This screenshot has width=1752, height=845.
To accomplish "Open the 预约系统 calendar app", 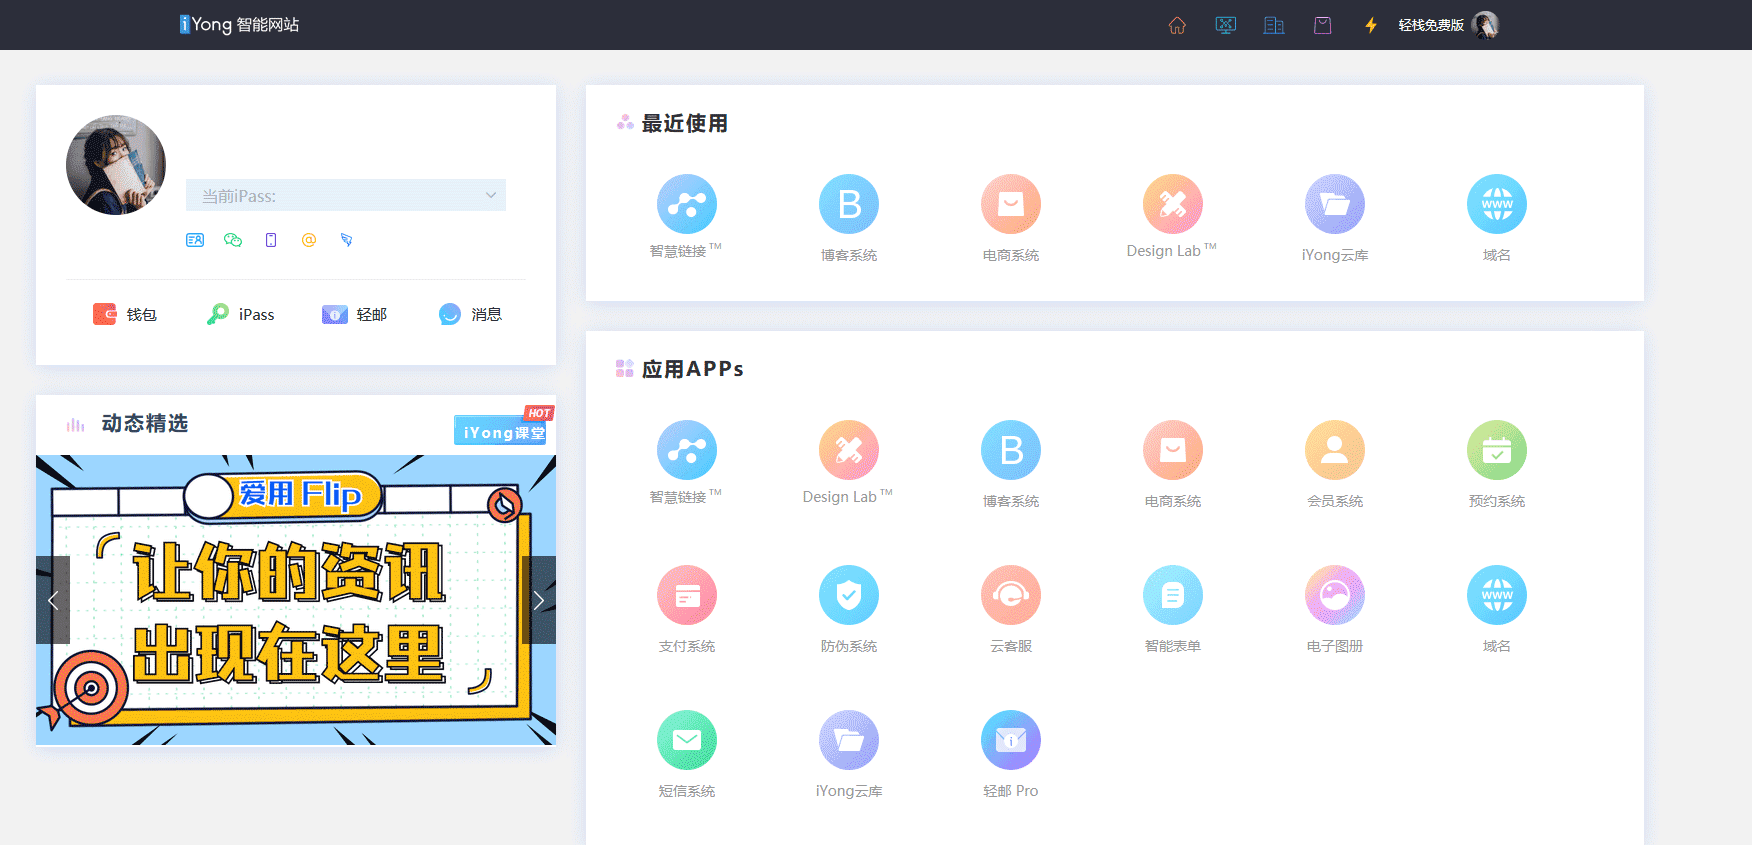I will coord(1496,451).
